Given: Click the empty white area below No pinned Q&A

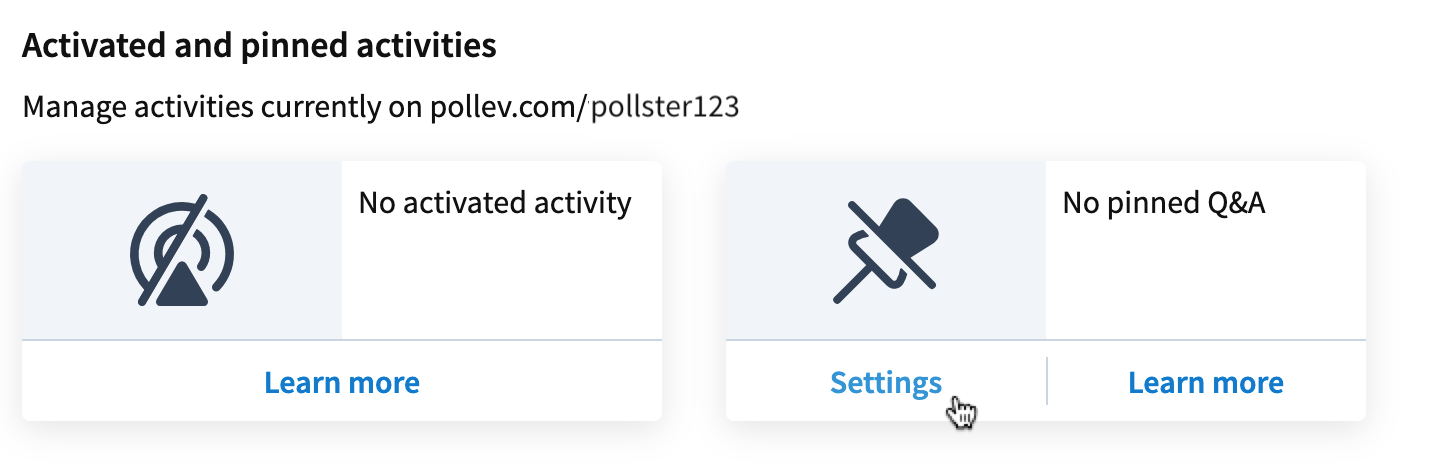Looking at the screenshot, I should coord(1206,285).
